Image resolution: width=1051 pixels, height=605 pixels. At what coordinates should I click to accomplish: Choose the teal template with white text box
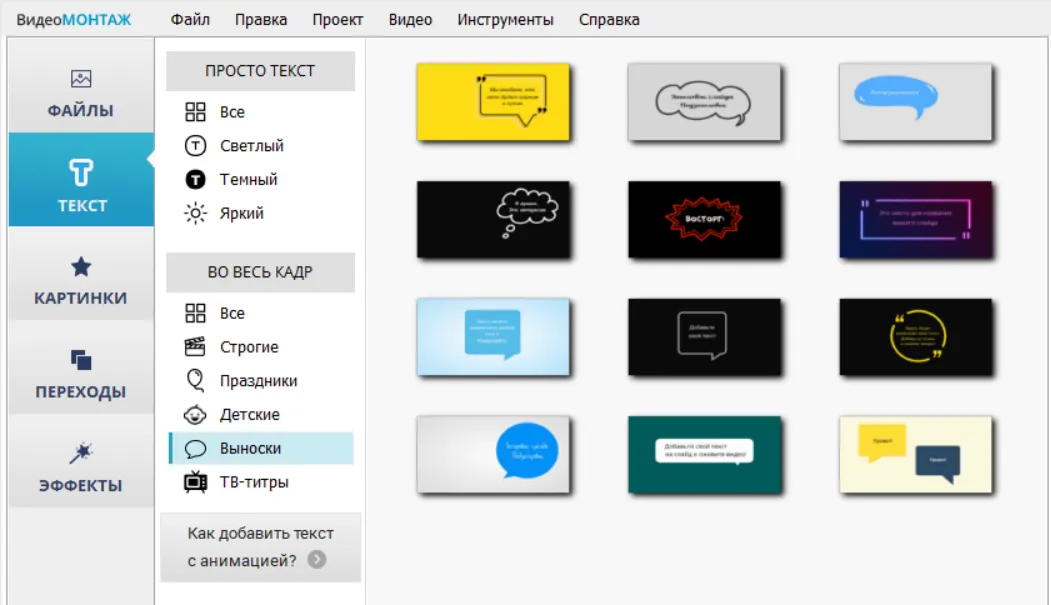click(704, 455)
